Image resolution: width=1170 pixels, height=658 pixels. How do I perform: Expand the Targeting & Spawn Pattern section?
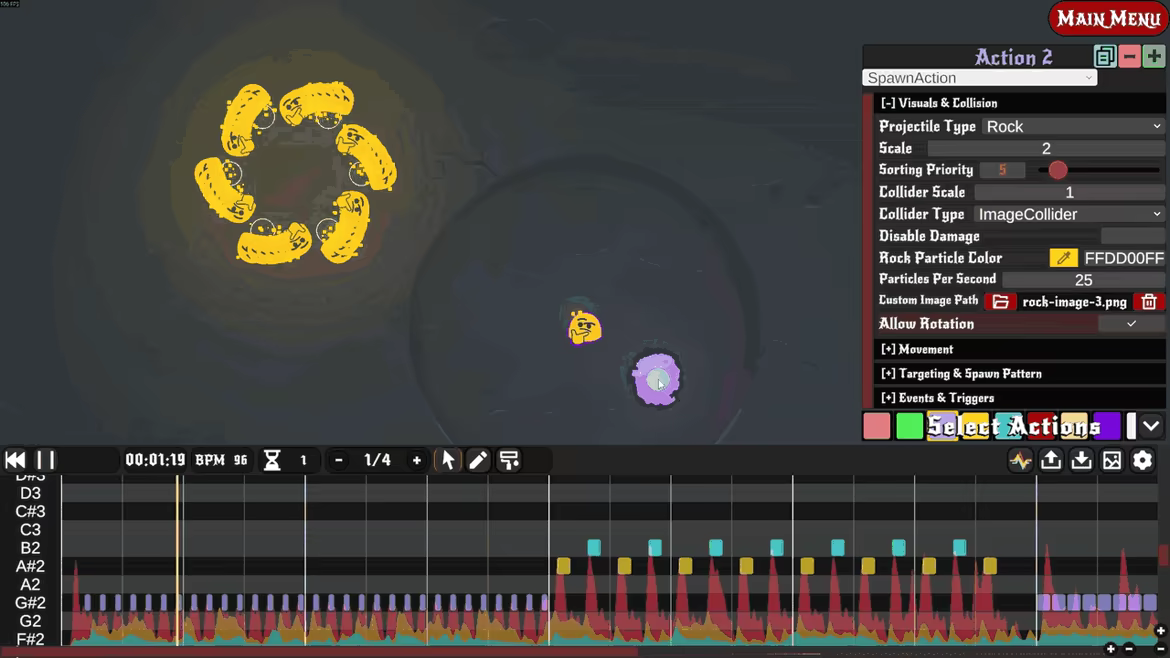click(1019, 374)
